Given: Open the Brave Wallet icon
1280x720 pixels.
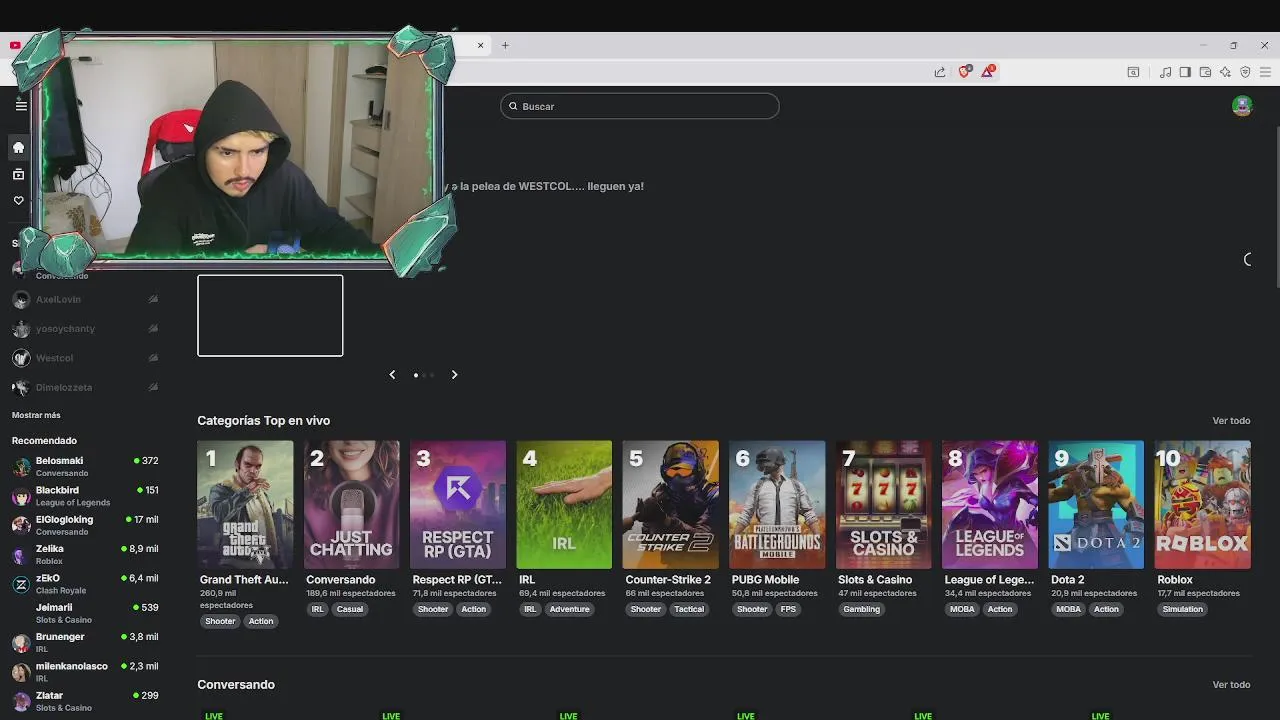Looking at the screenshot, I should (1205, 72).
